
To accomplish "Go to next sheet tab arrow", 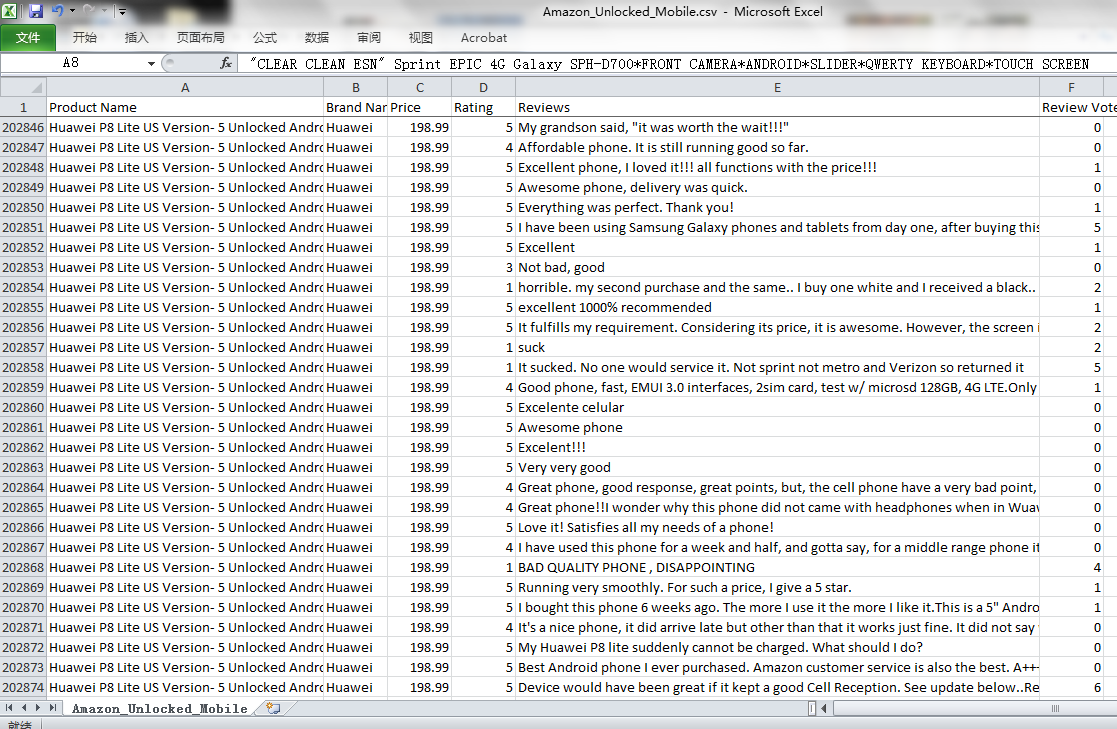I will (38, 708).
